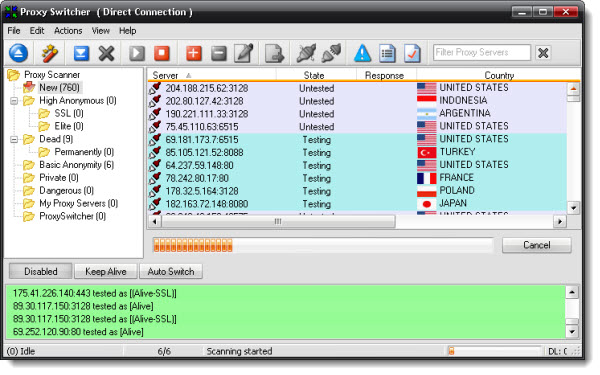The image size is (600, 375).
Task: Select proxy 64.237.59.148:80 row
Action: [357, 165]
